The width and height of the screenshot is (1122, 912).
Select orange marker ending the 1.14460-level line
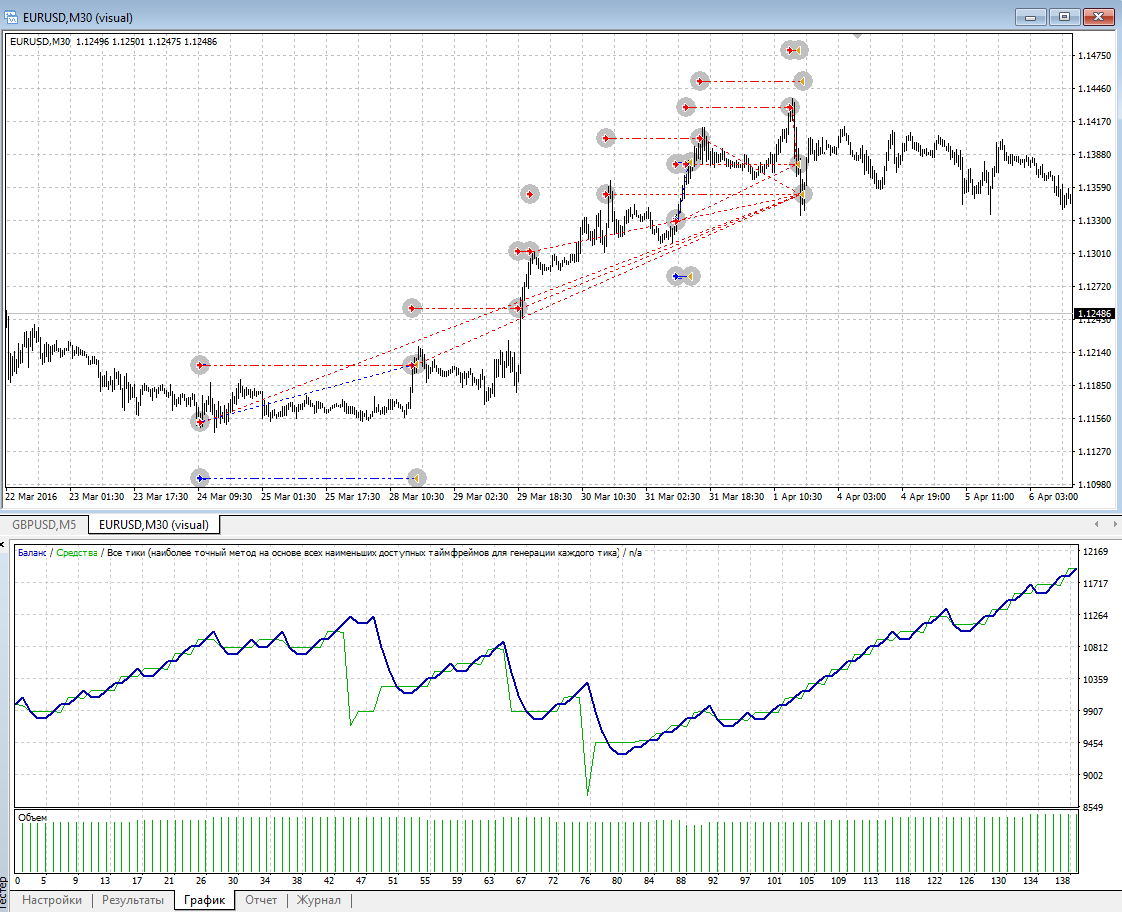click(x=803, y=82)
